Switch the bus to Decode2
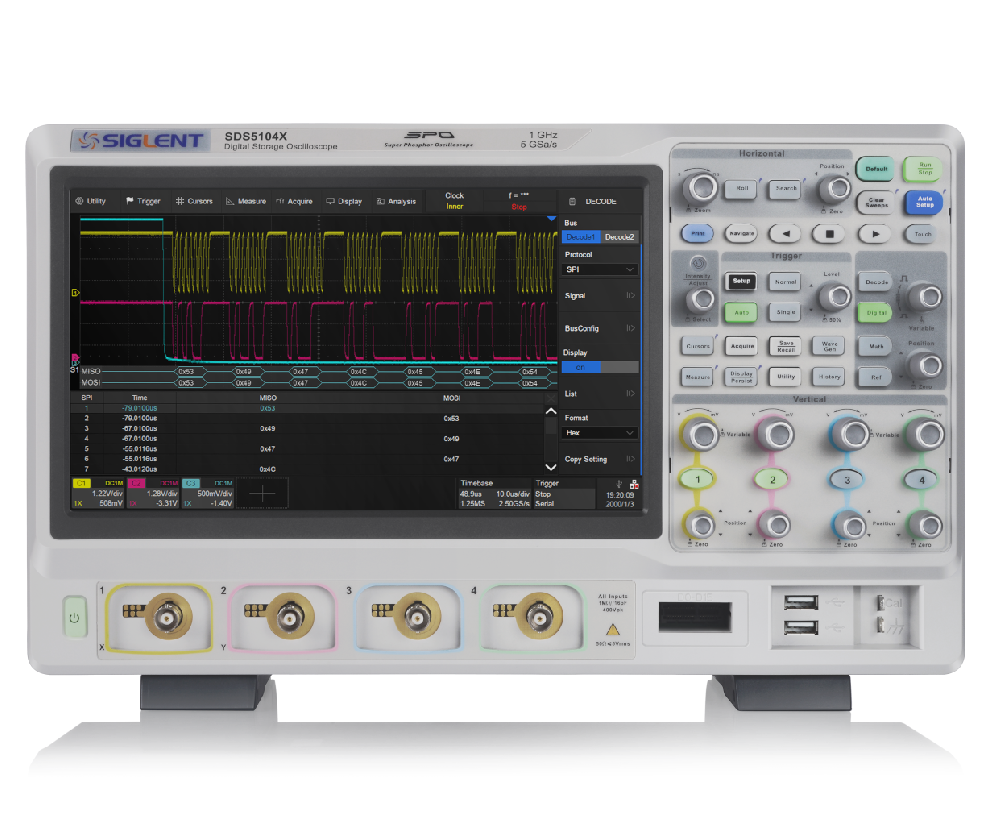 coord(621,237)
